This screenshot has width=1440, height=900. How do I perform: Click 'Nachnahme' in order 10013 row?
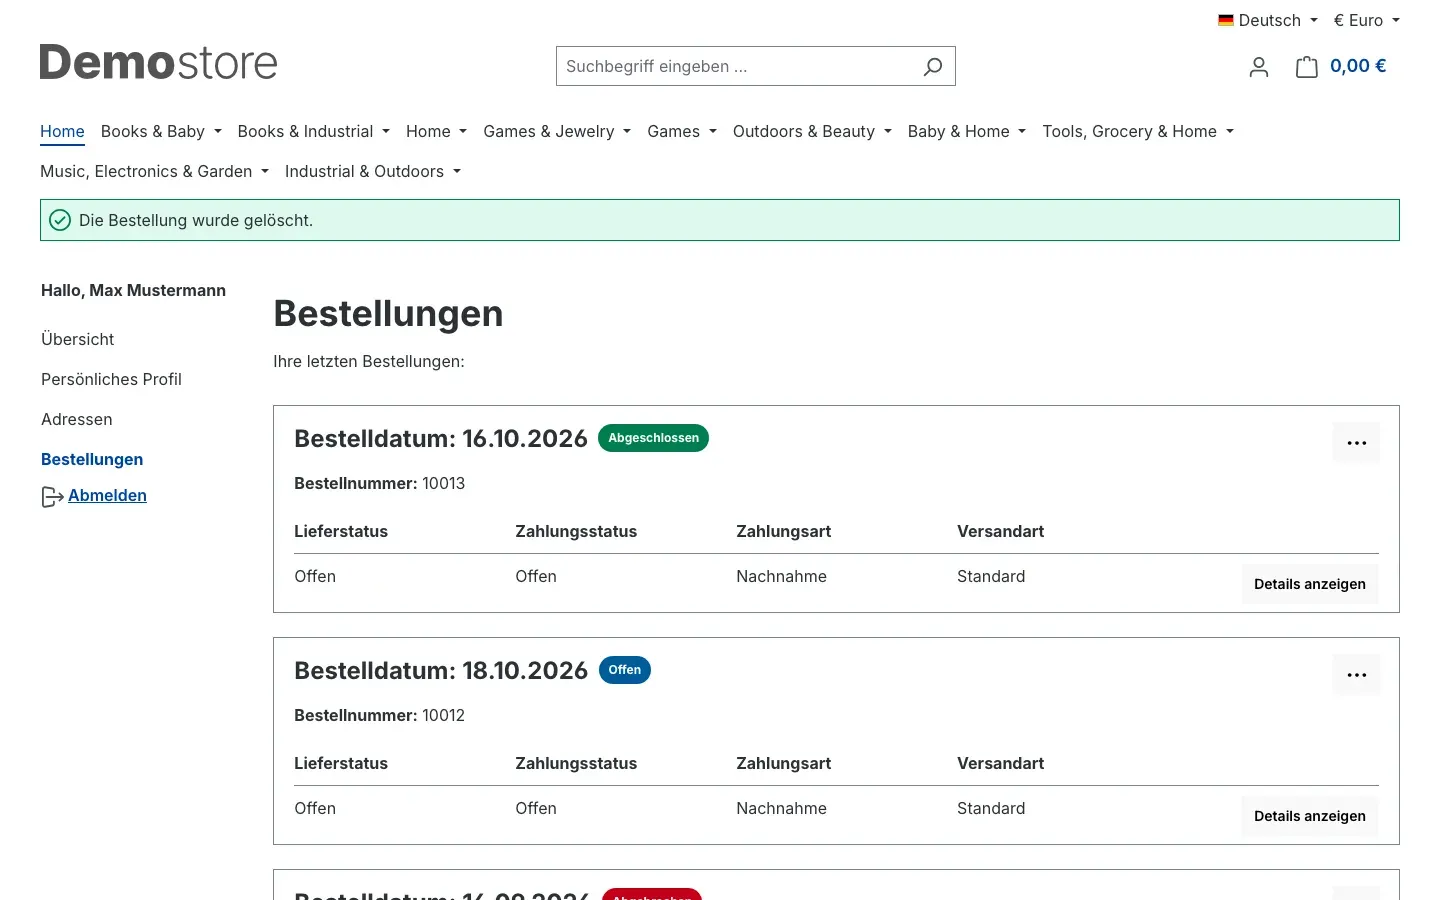click(782, 576)
